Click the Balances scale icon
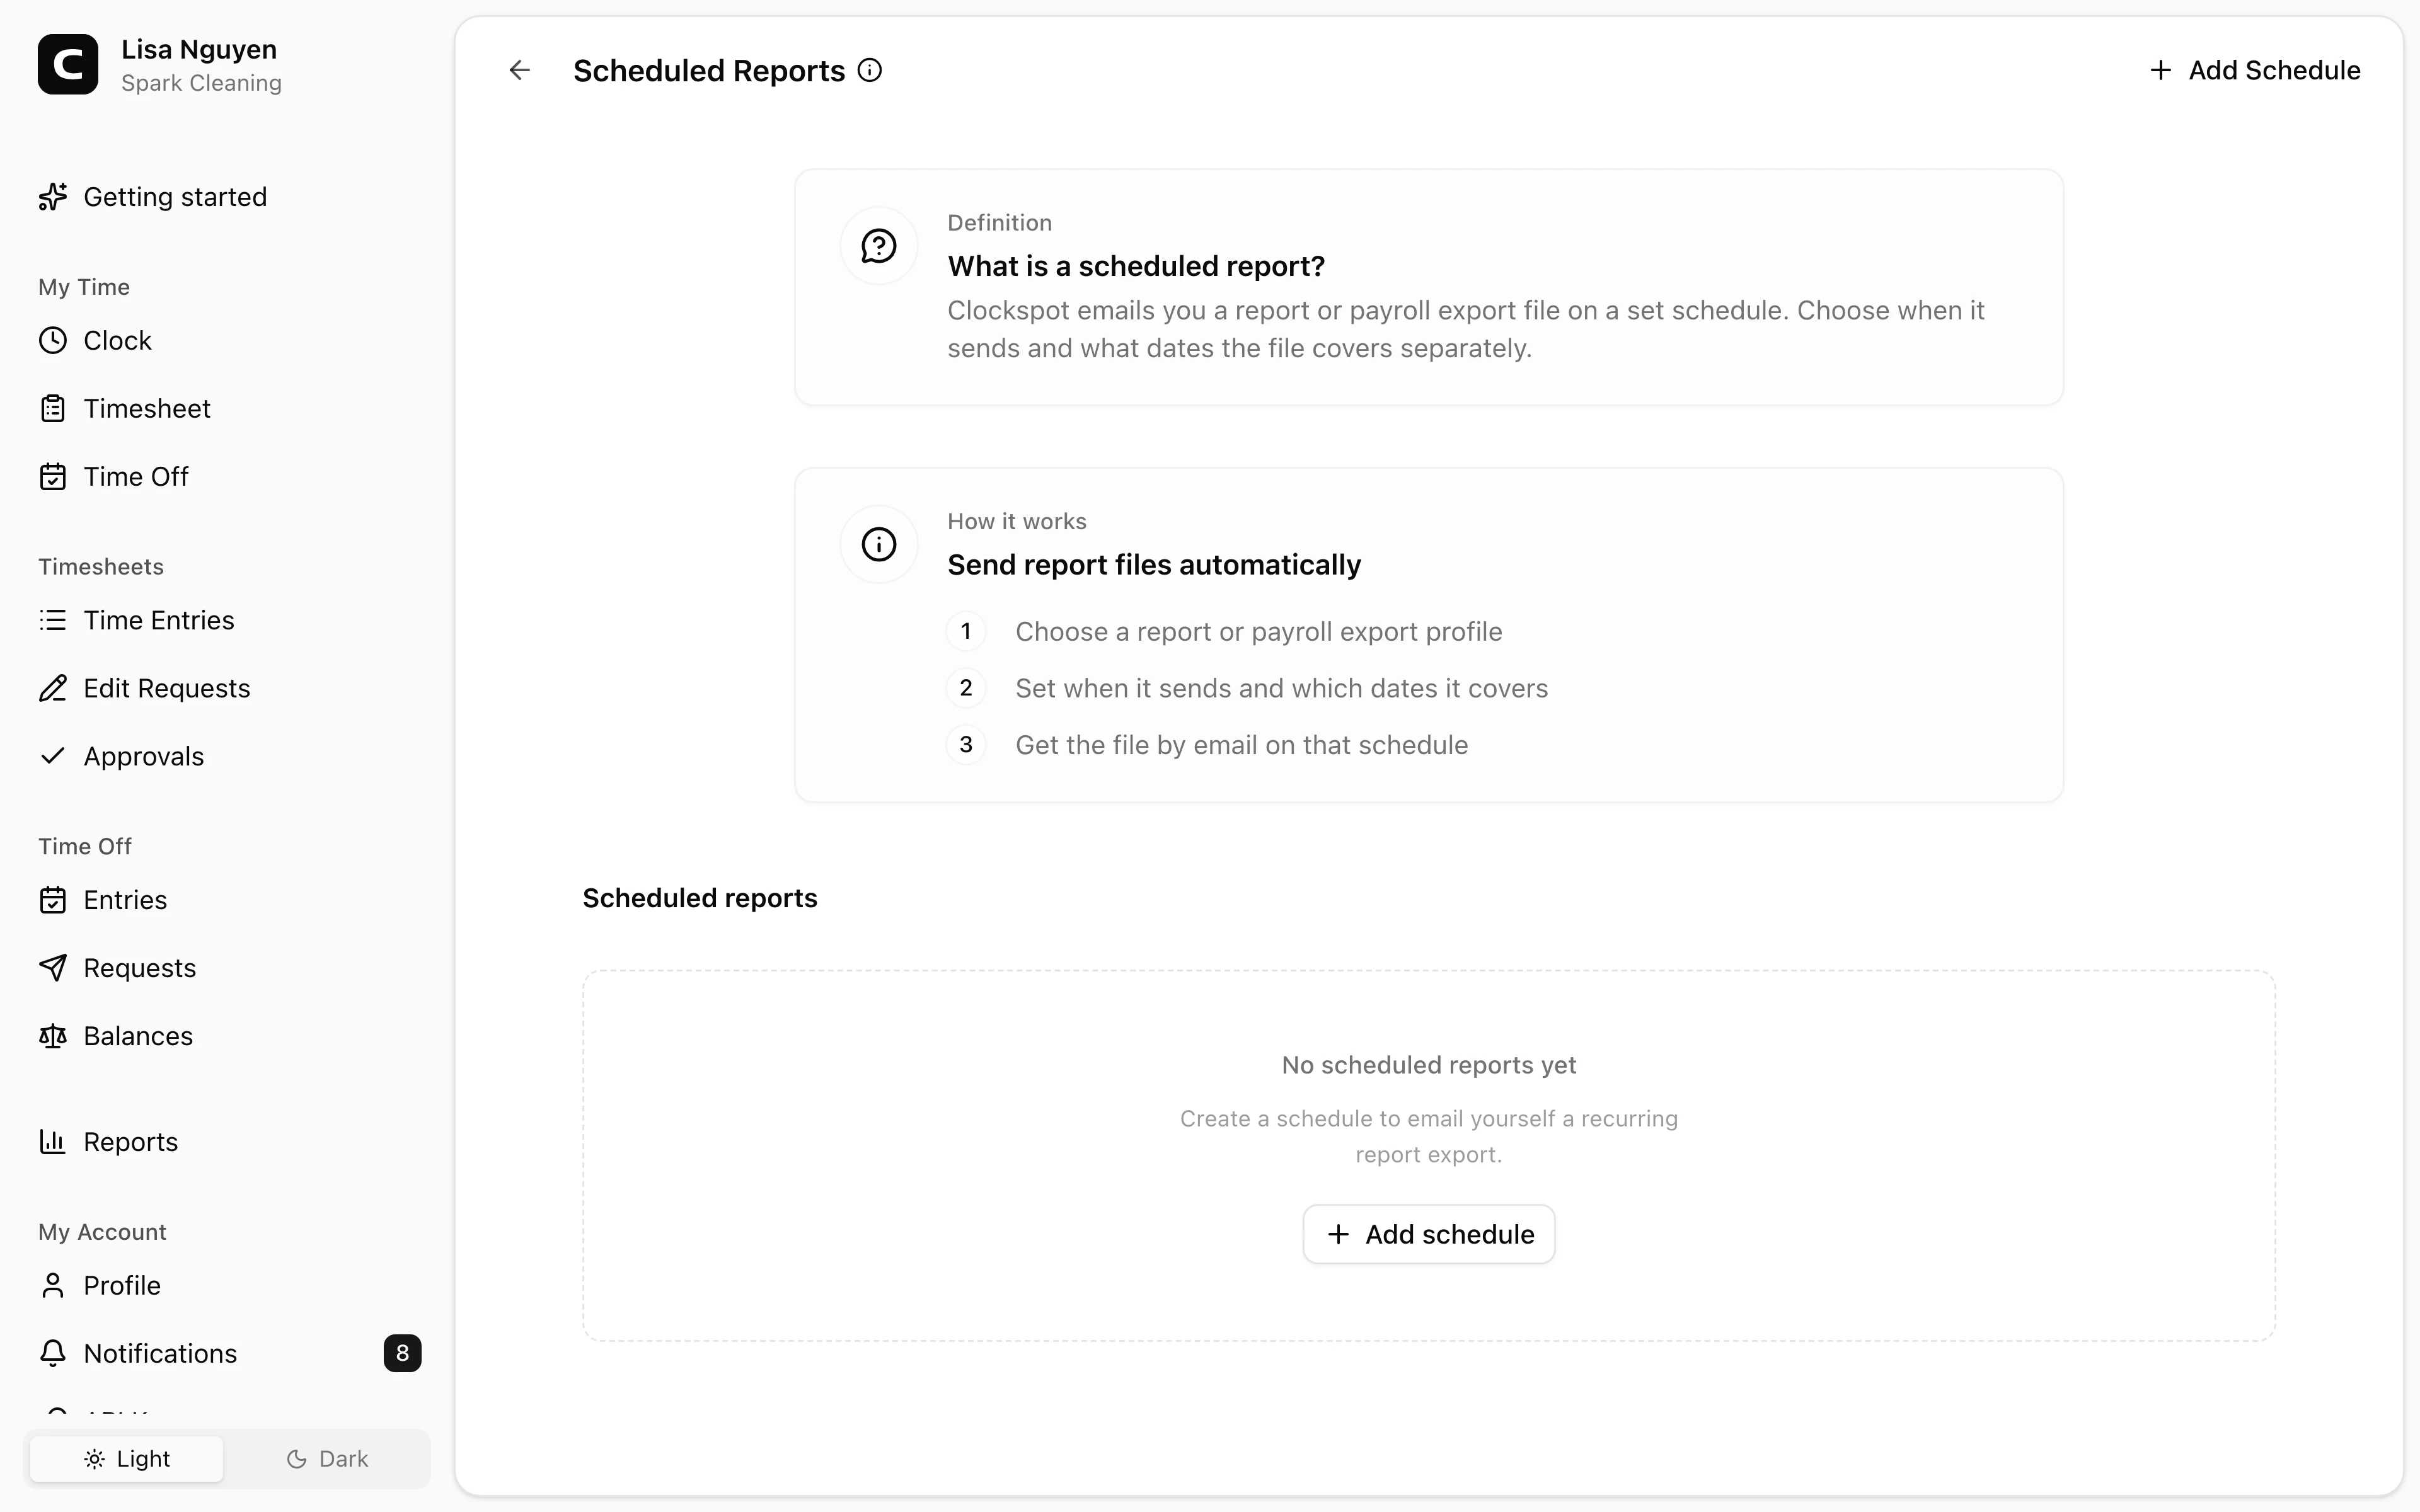 tap(53, 1036)
